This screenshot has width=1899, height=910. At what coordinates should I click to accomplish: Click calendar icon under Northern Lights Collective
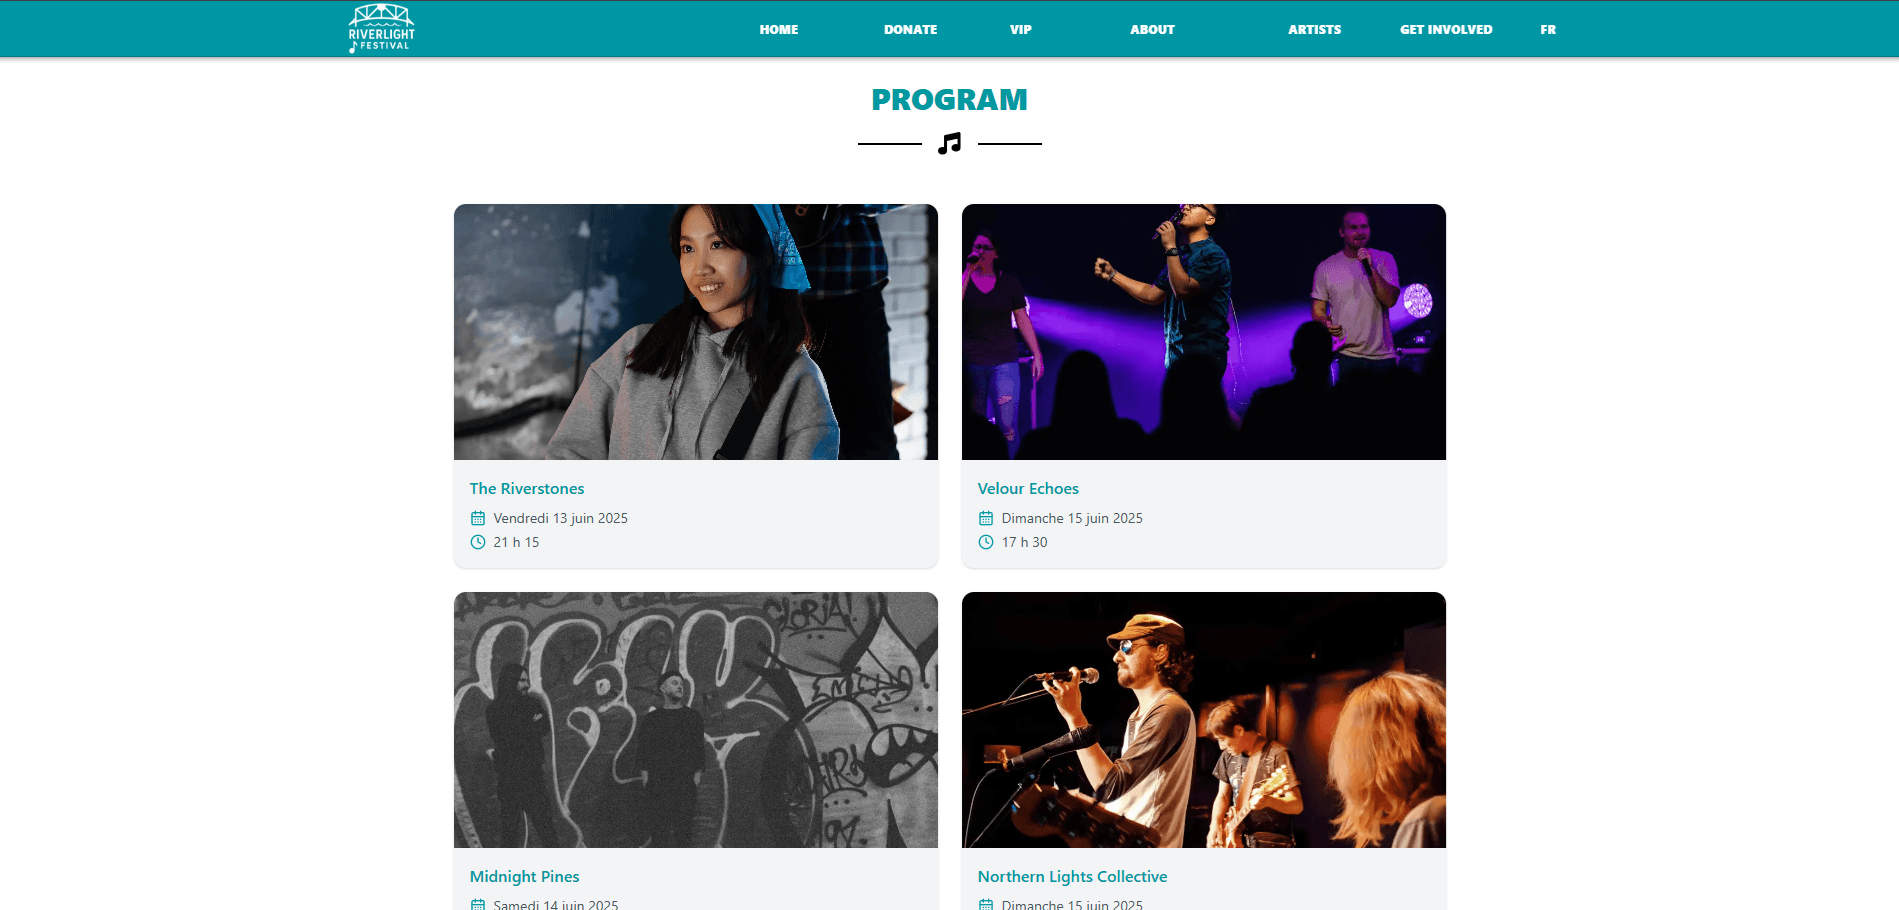coord(986,904)
